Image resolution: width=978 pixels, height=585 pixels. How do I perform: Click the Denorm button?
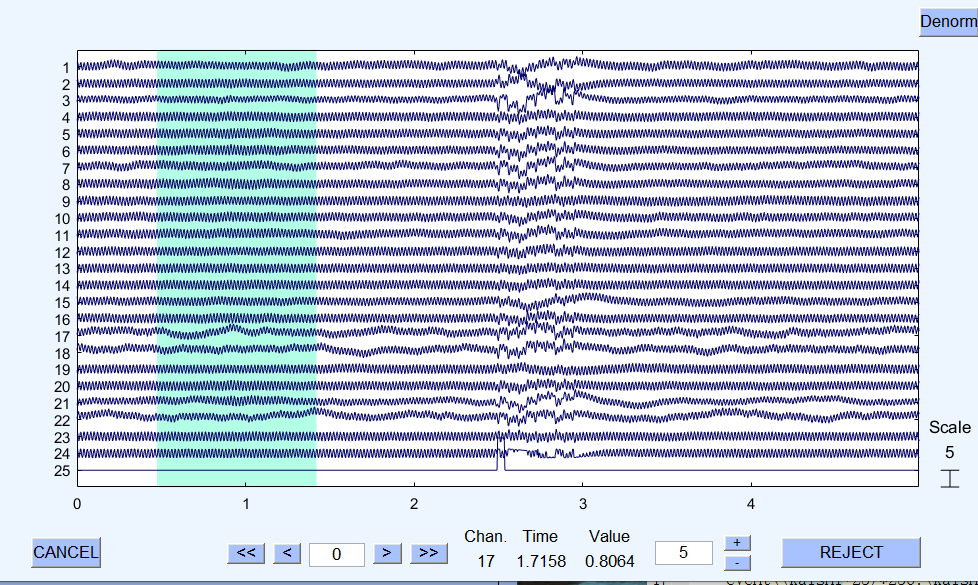(x=949, y=22)
